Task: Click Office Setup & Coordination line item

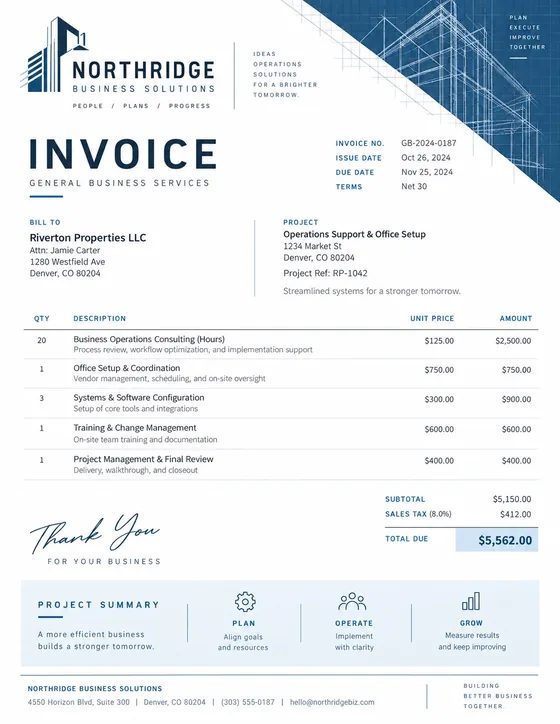Action: [x=126, y=368]
